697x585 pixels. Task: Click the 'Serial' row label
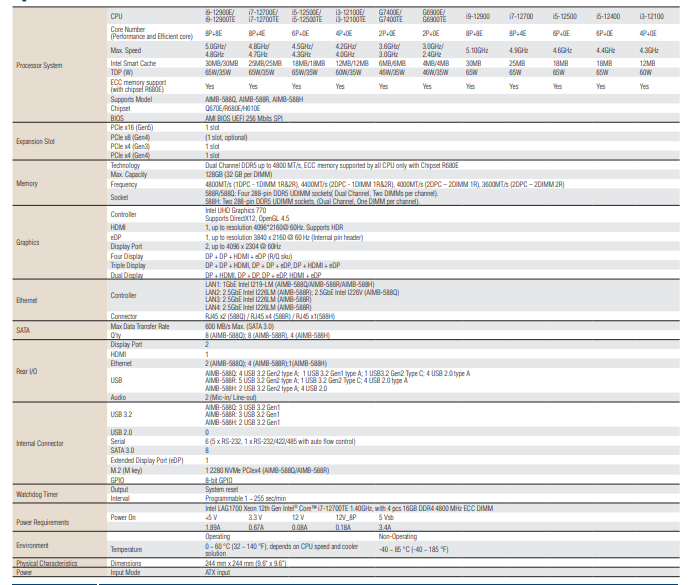(x=117, y=441)
